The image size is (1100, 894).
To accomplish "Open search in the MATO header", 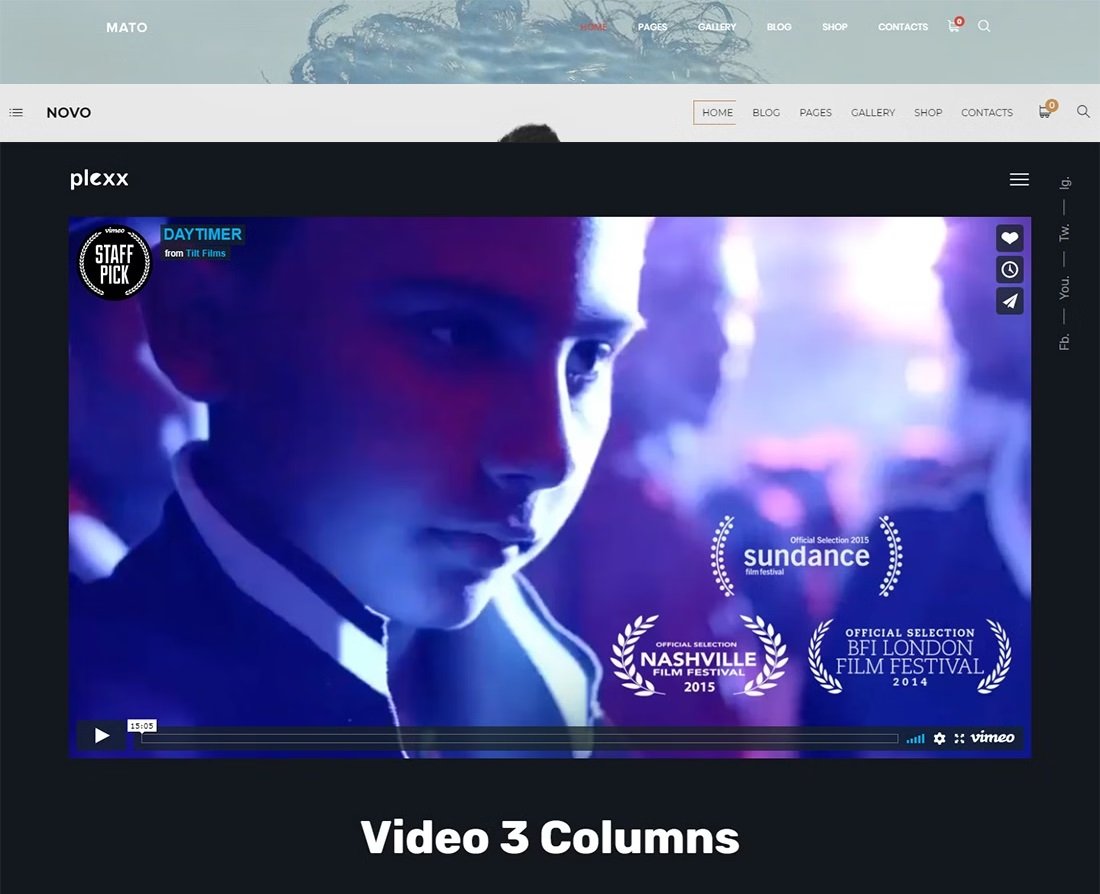I will [x=984, y=26].
